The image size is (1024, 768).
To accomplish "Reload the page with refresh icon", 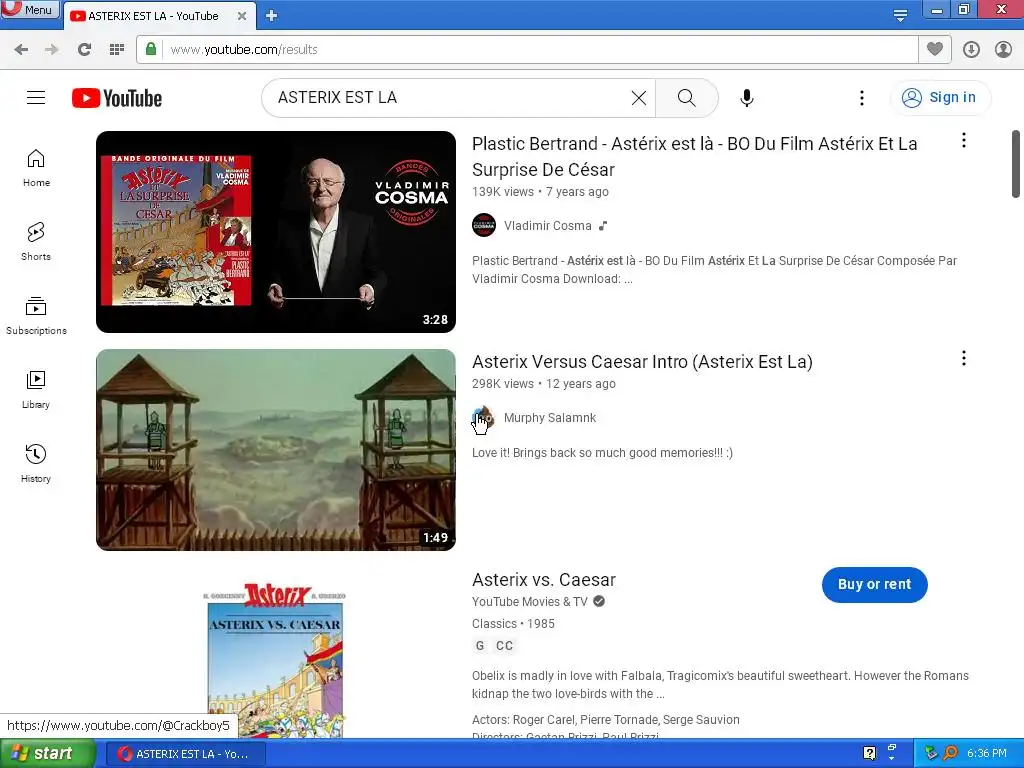I will click(x=84, y=50).
